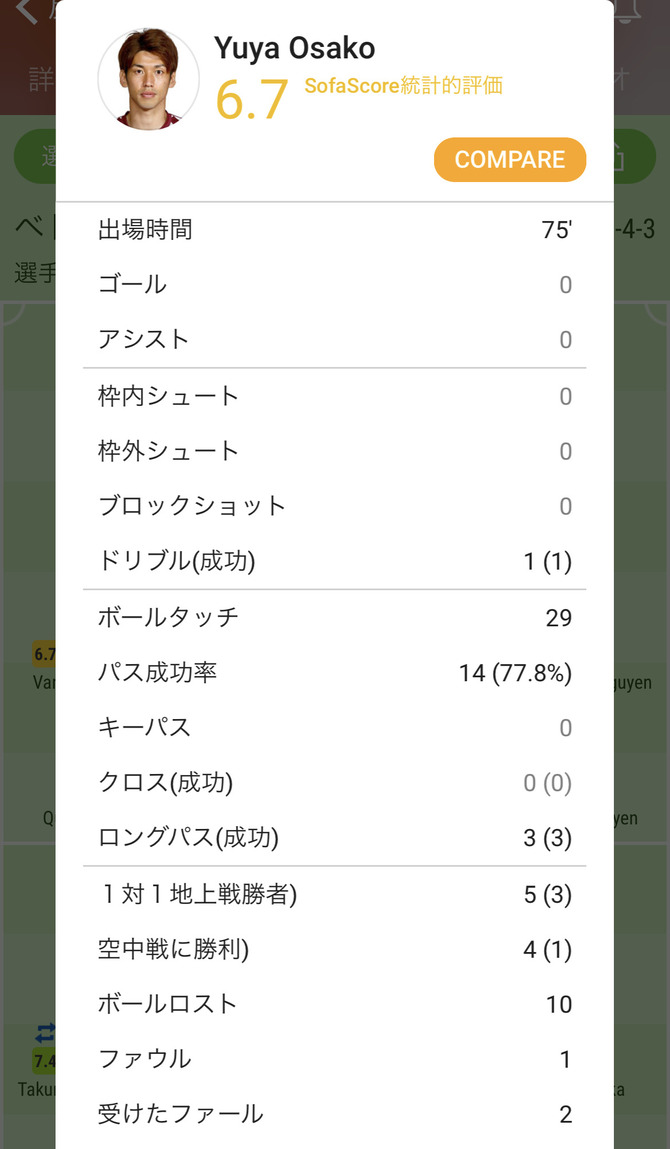Tap the 7.4 rating badge at left
Screen dimensions: 670x1149
[x=44, y=1061]
